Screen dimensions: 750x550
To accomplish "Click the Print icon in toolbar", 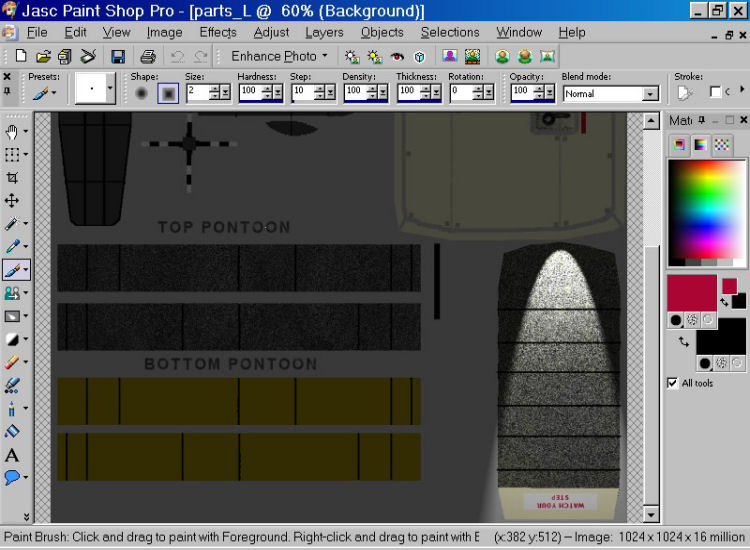I will pos(148,56).
